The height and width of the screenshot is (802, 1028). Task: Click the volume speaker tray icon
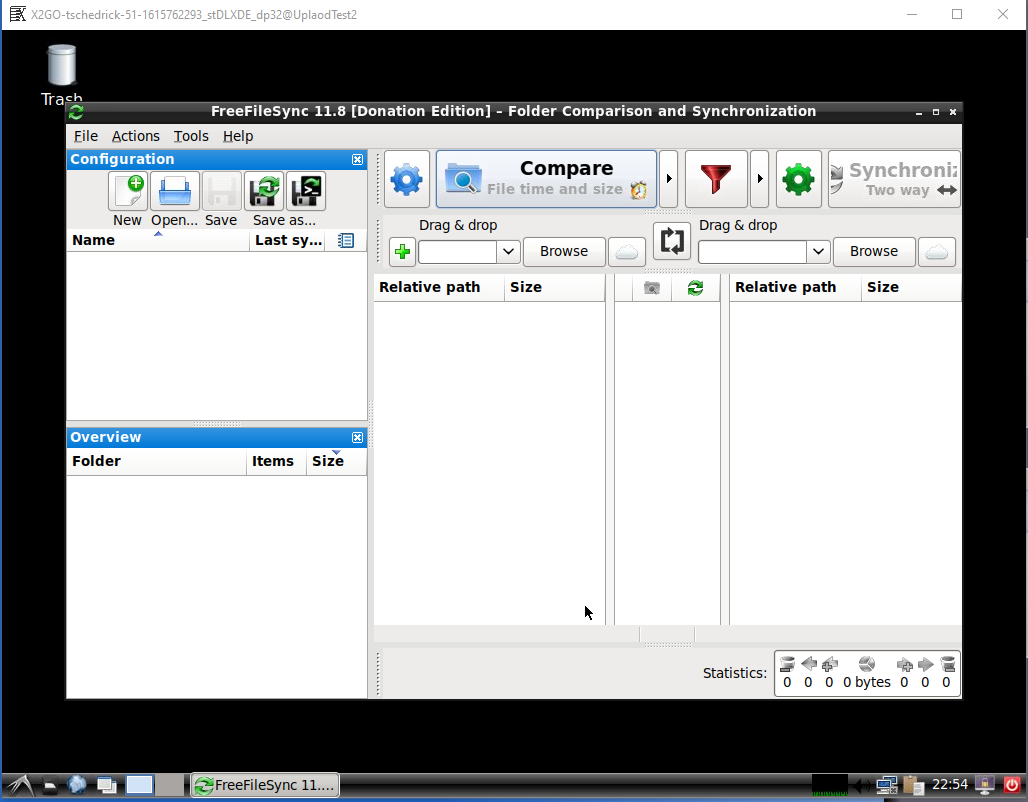[862, 785]
